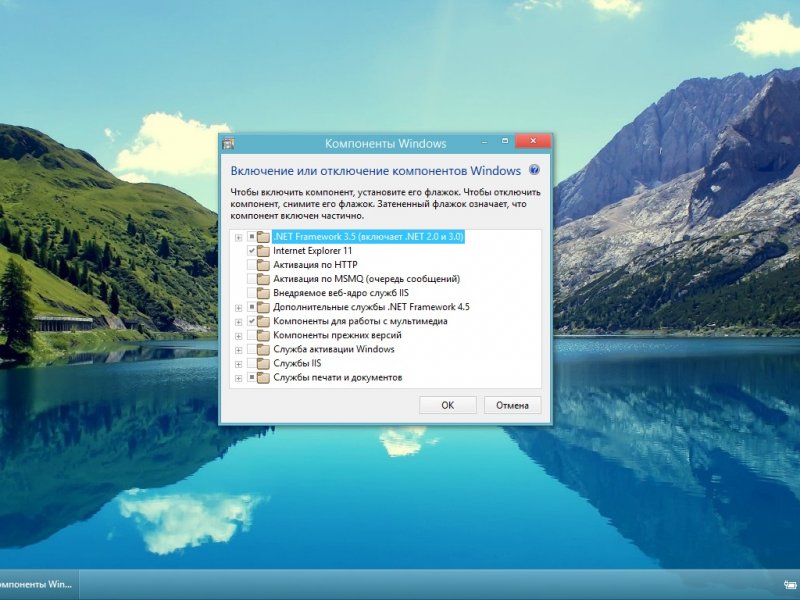Toggle Дополнительные службы .NET Framework 4.5 checkbox

coord(252,307)
